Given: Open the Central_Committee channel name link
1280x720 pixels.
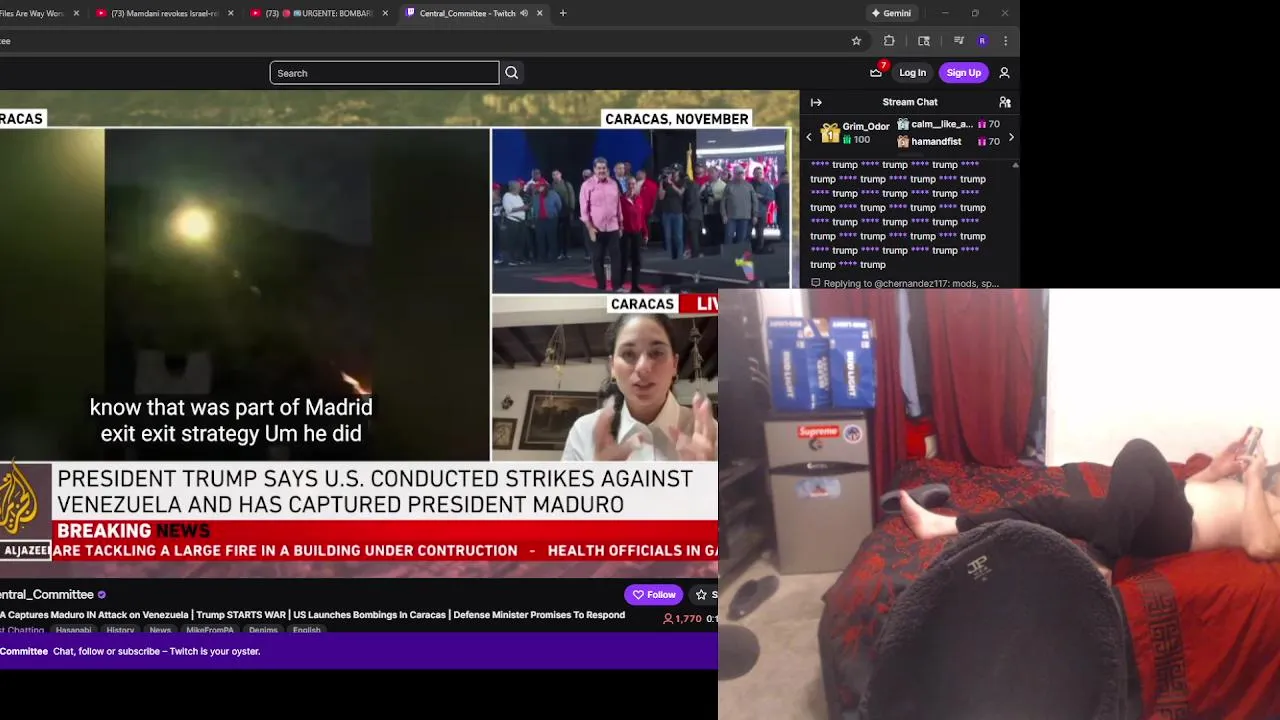Looking at the screenshot, I should (x=47, y=595).
